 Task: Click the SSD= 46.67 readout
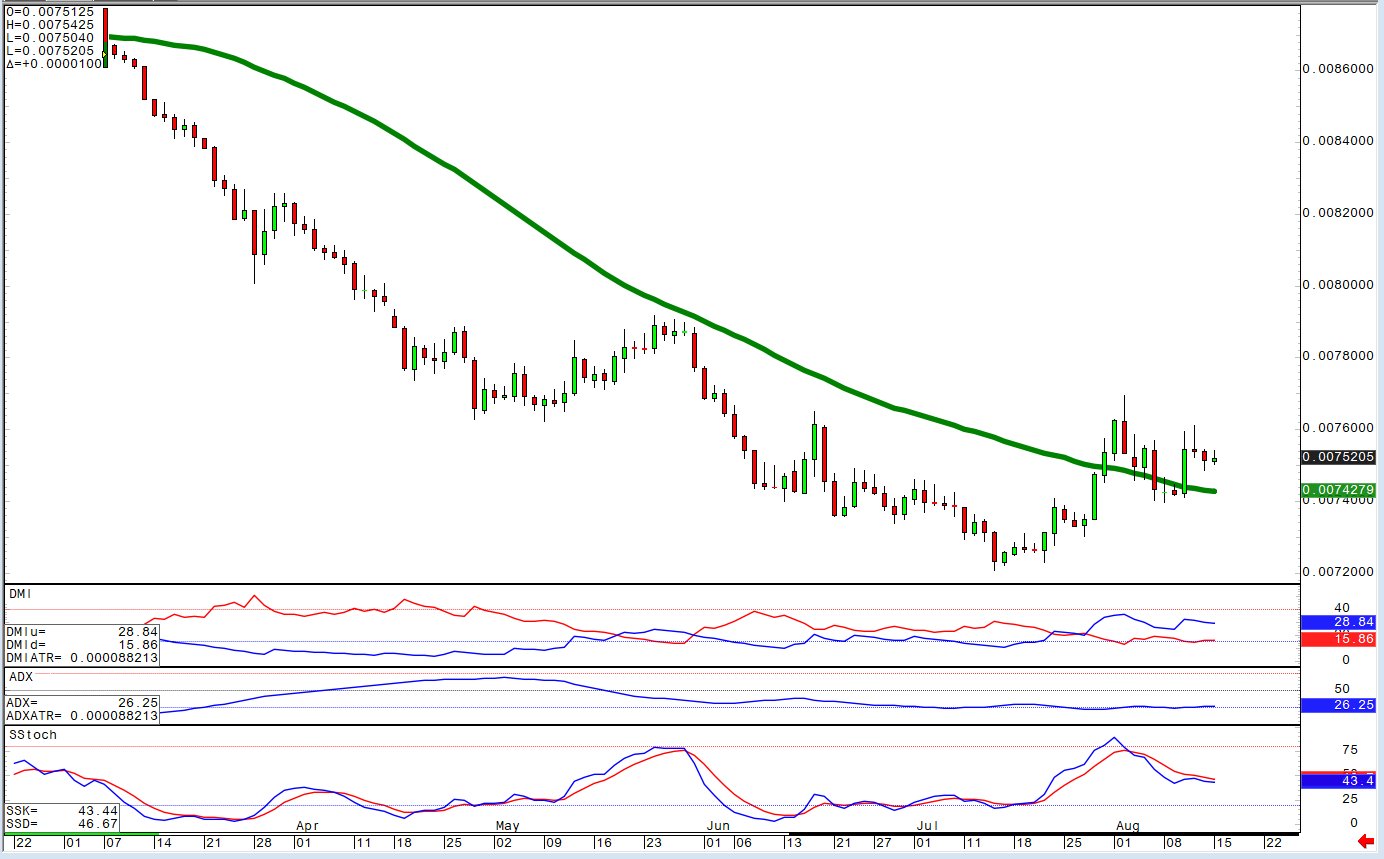[62, 823]
